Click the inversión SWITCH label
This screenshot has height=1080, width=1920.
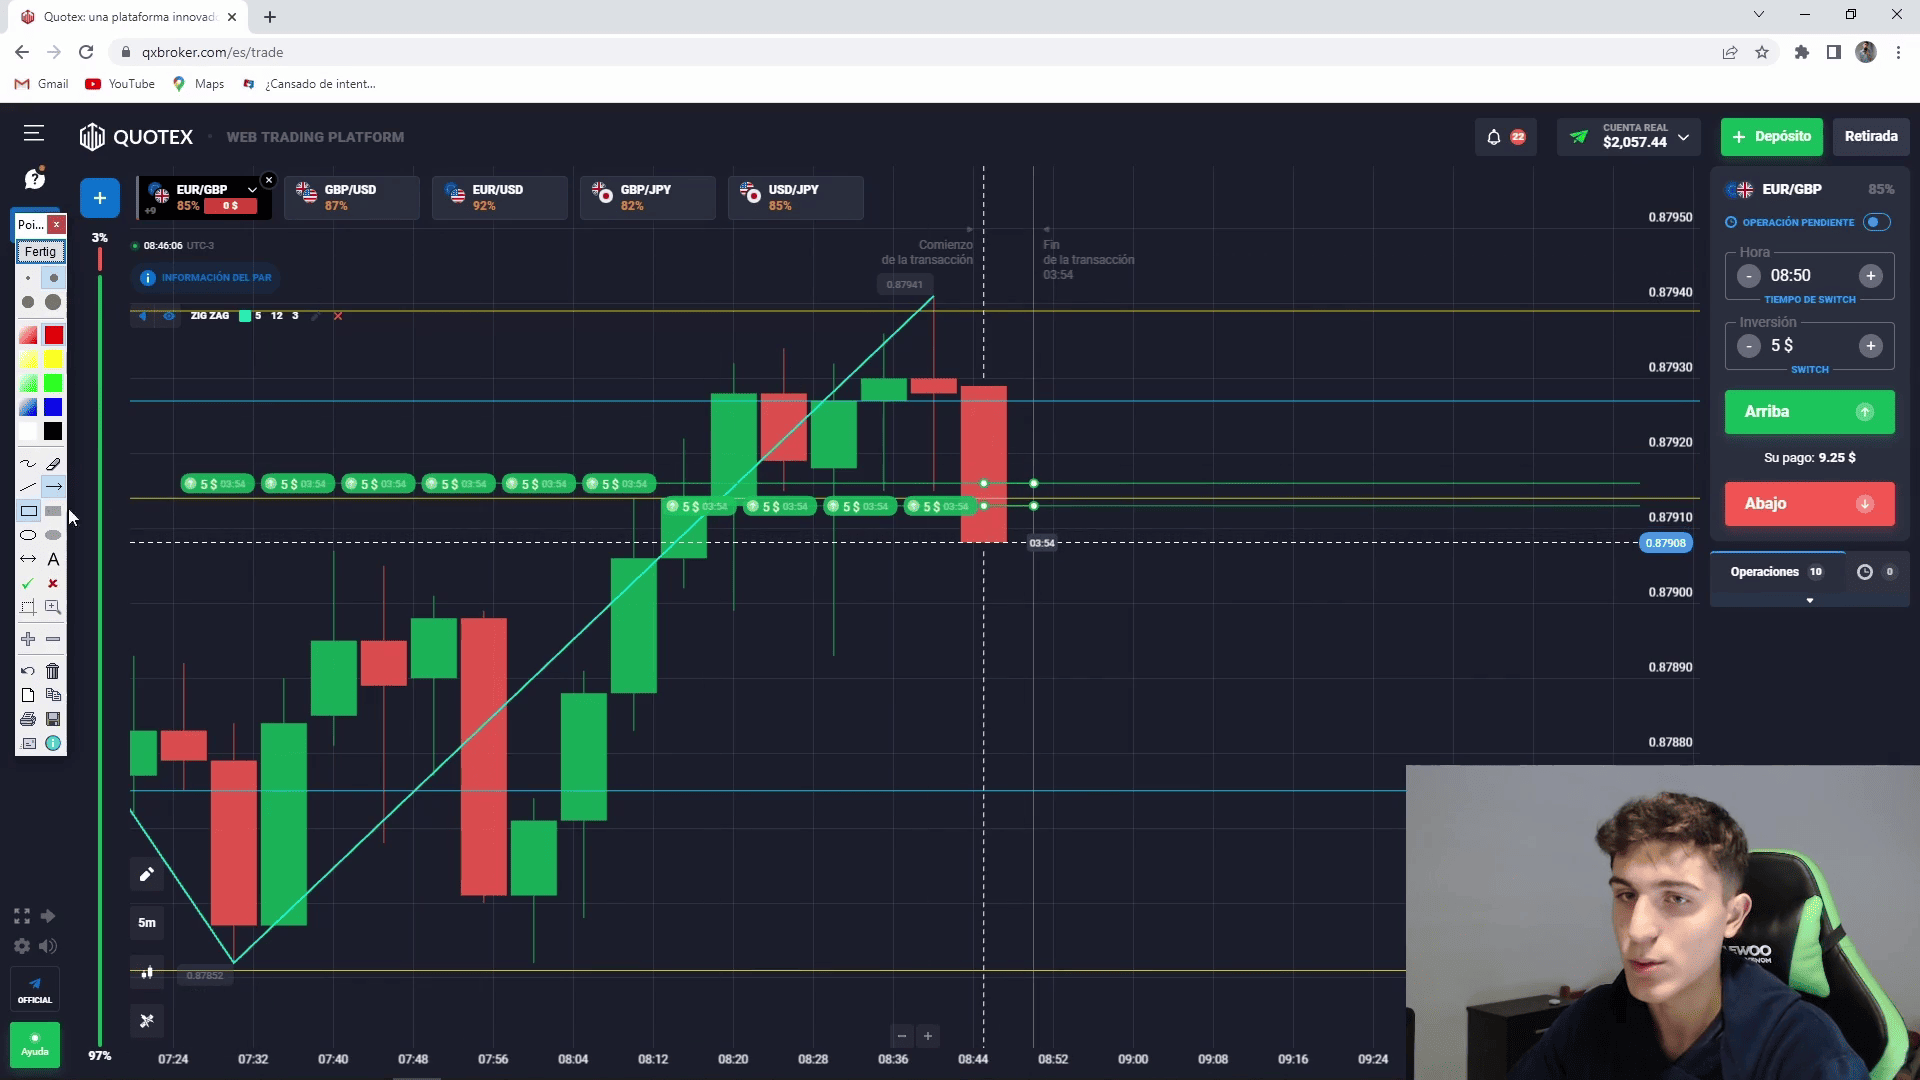coord(1809,370)
